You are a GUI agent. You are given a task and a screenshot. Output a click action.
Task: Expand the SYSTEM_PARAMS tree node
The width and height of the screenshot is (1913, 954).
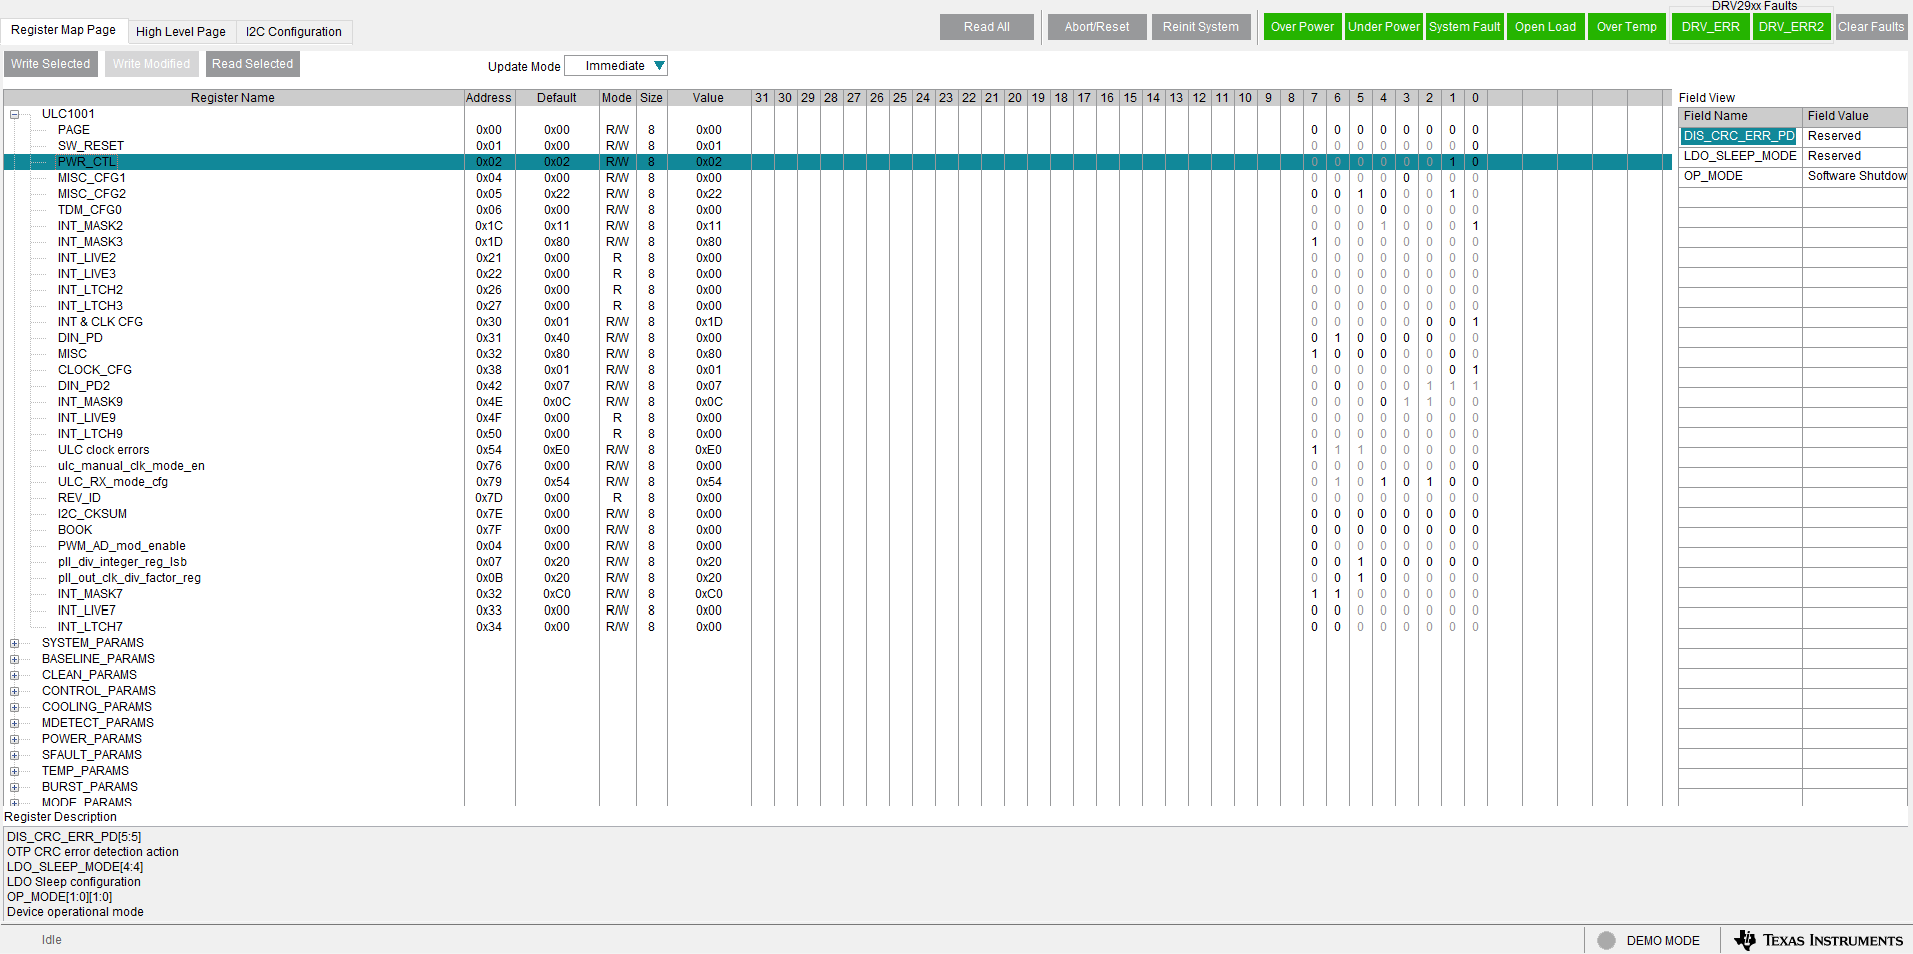pos(15,643)
